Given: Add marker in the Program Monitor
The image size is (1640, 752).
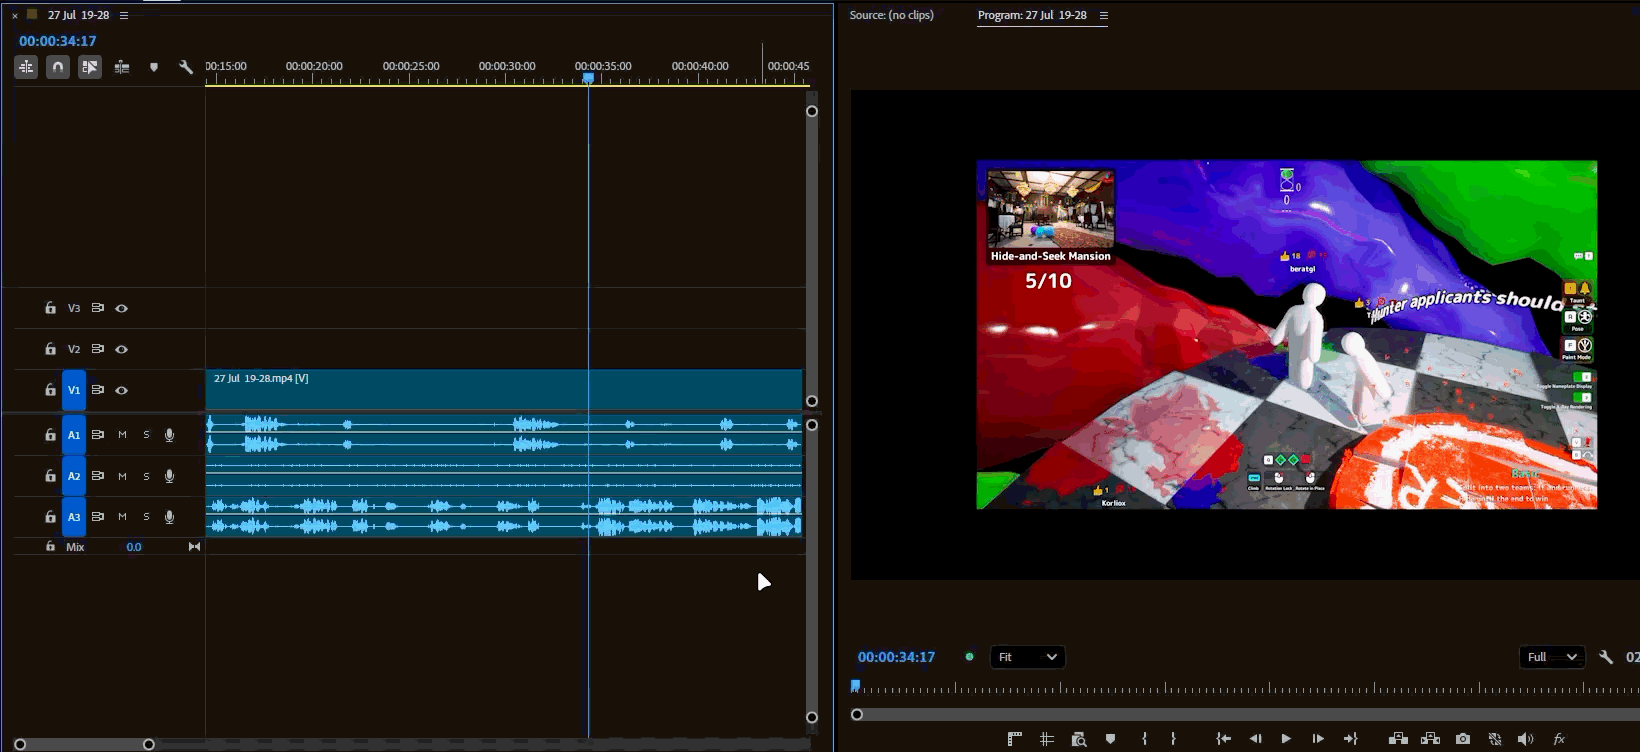Looking at the screenshot, I should 1111,739.
